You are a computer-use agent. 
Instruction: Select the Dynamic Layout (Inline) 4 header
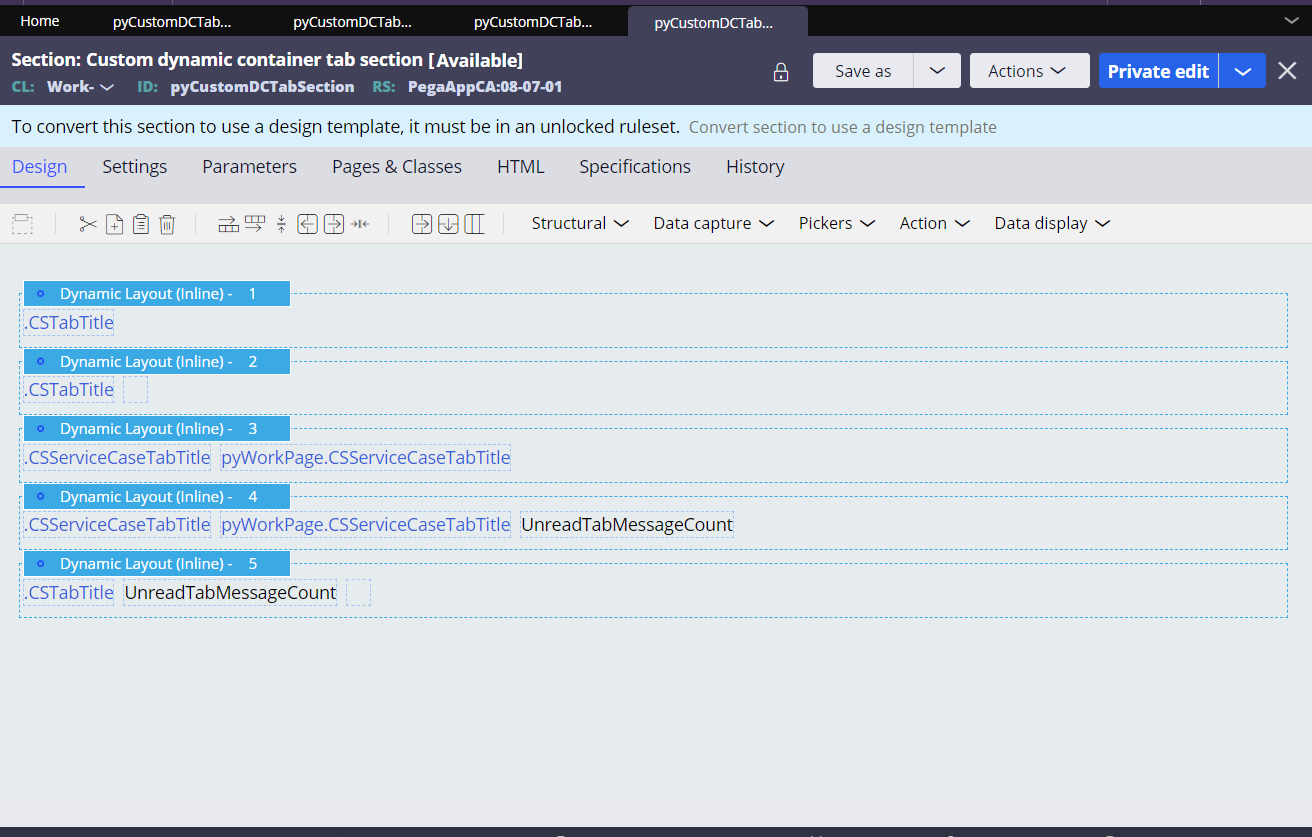[157, 496]
